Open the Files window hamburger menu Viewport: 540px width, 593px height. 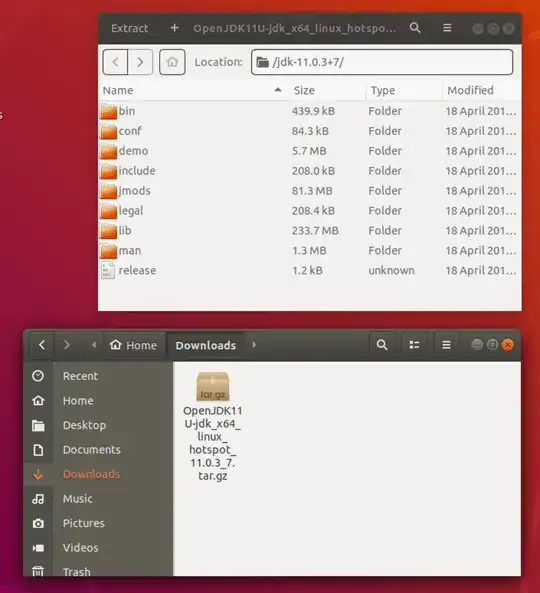point(446,345)
